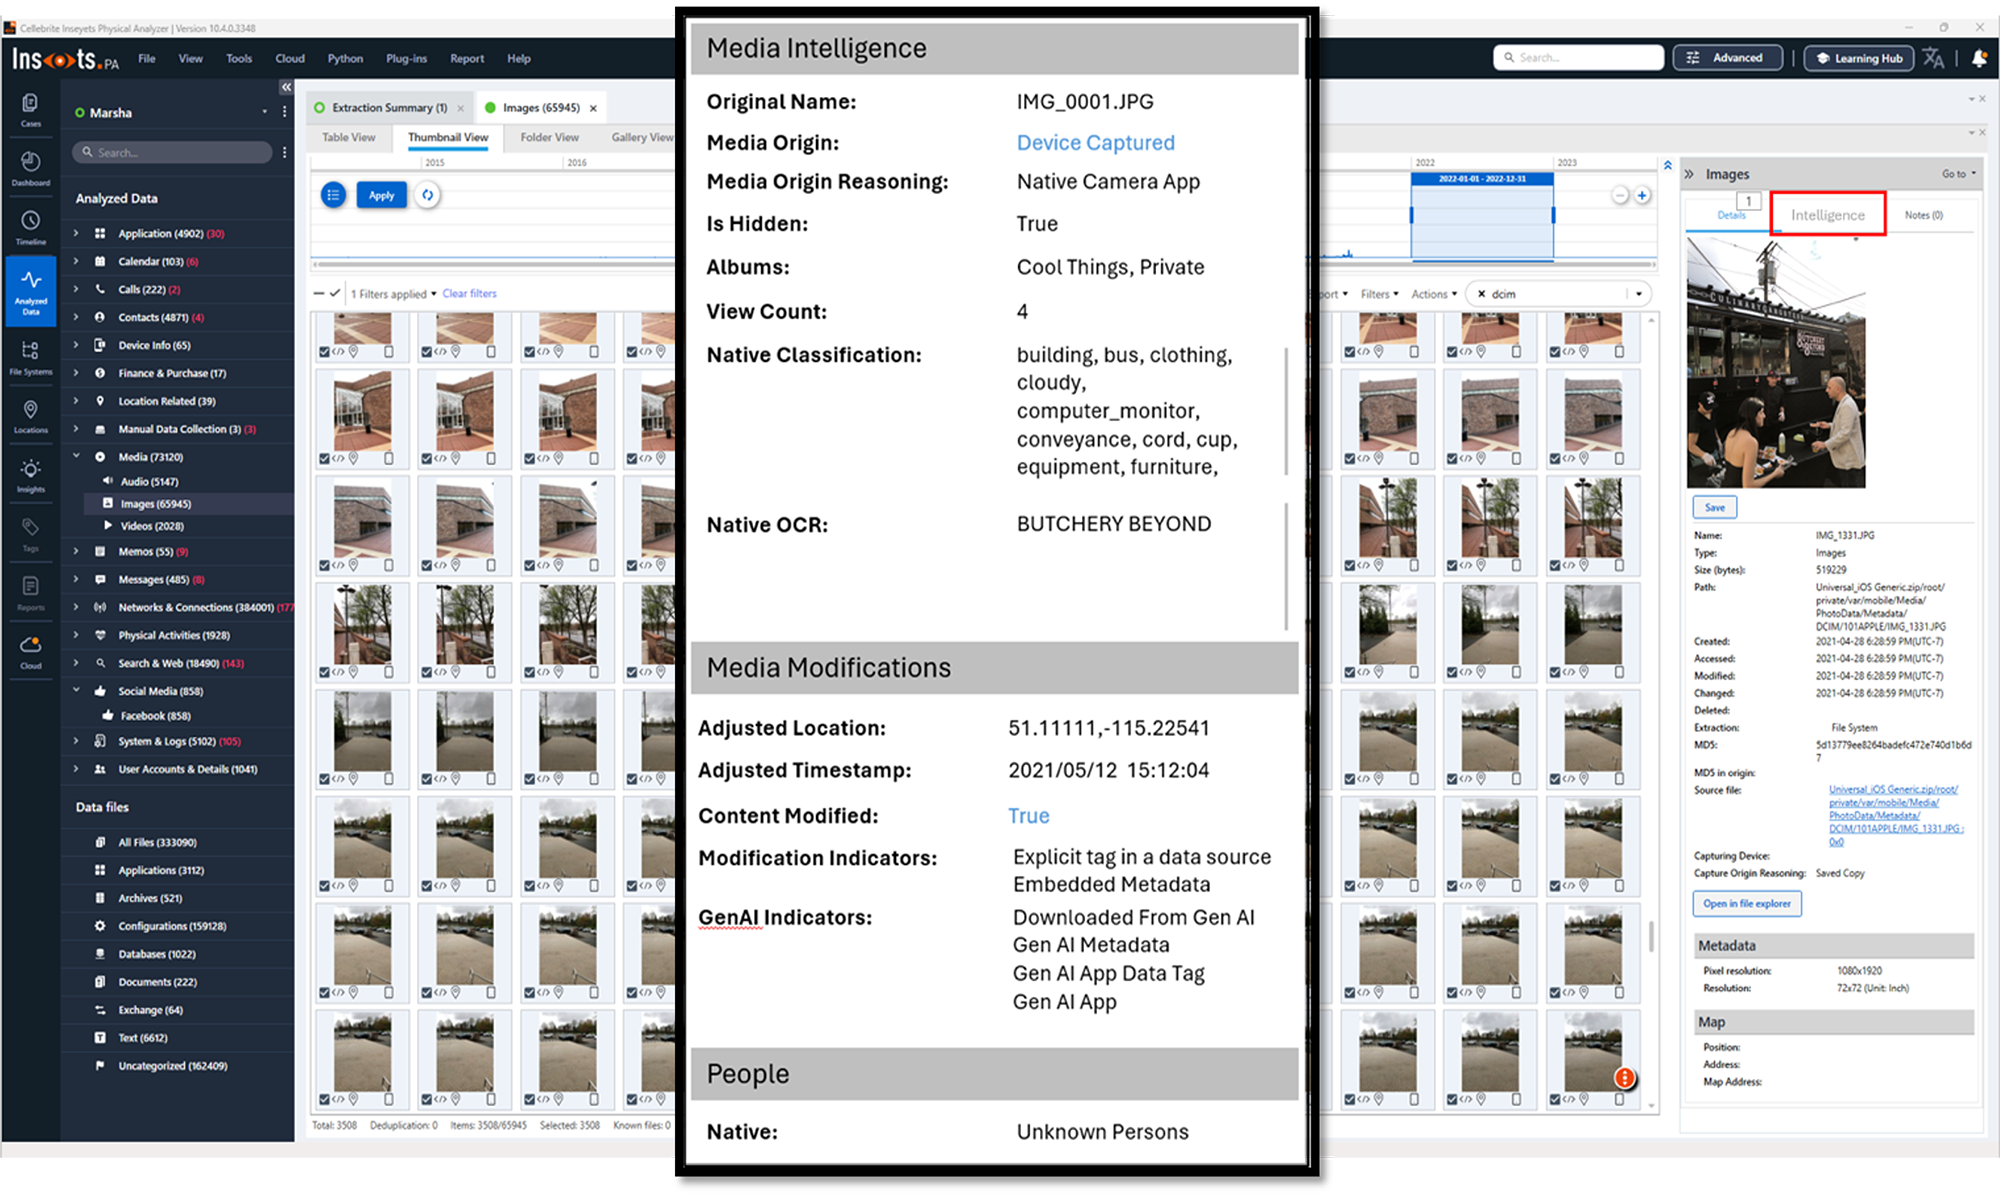Click the Clear filters link
This screenshot has width=2000, height=1196.
pyautogui.click(x=469, y=294)
